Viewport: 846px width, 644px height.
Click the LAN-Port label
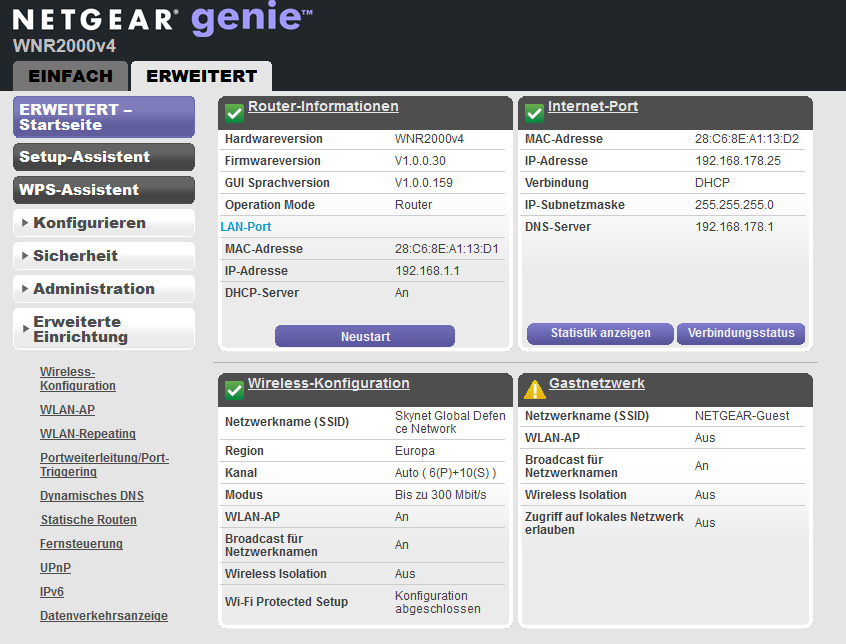(x=245, y=227)
